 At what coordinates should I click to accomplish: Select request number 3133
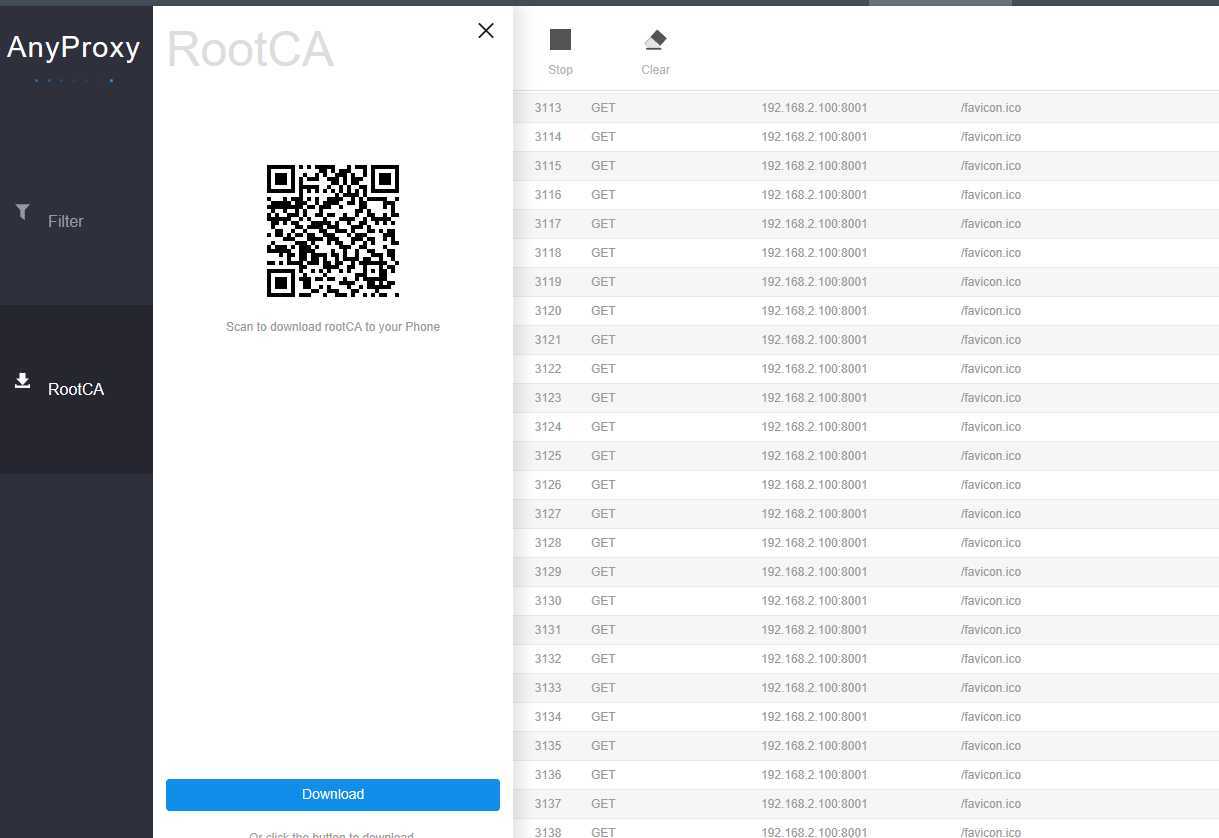548,688
